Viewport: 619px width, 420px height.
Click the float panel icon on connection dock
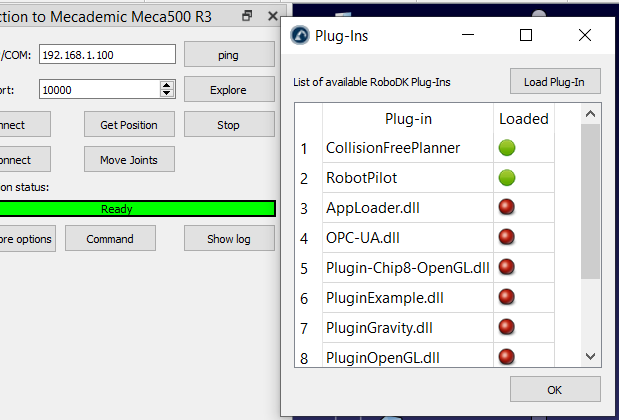coord(247,16)
